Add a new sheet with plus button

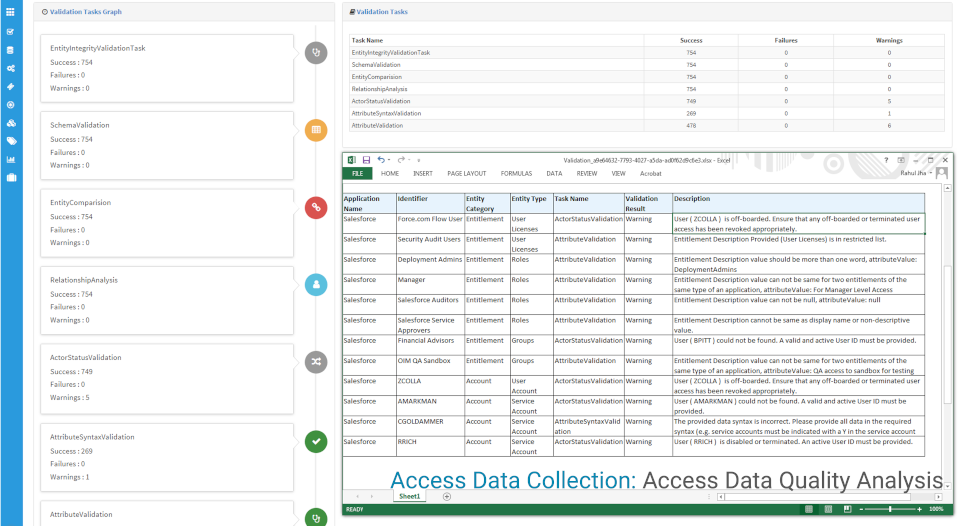447,497
